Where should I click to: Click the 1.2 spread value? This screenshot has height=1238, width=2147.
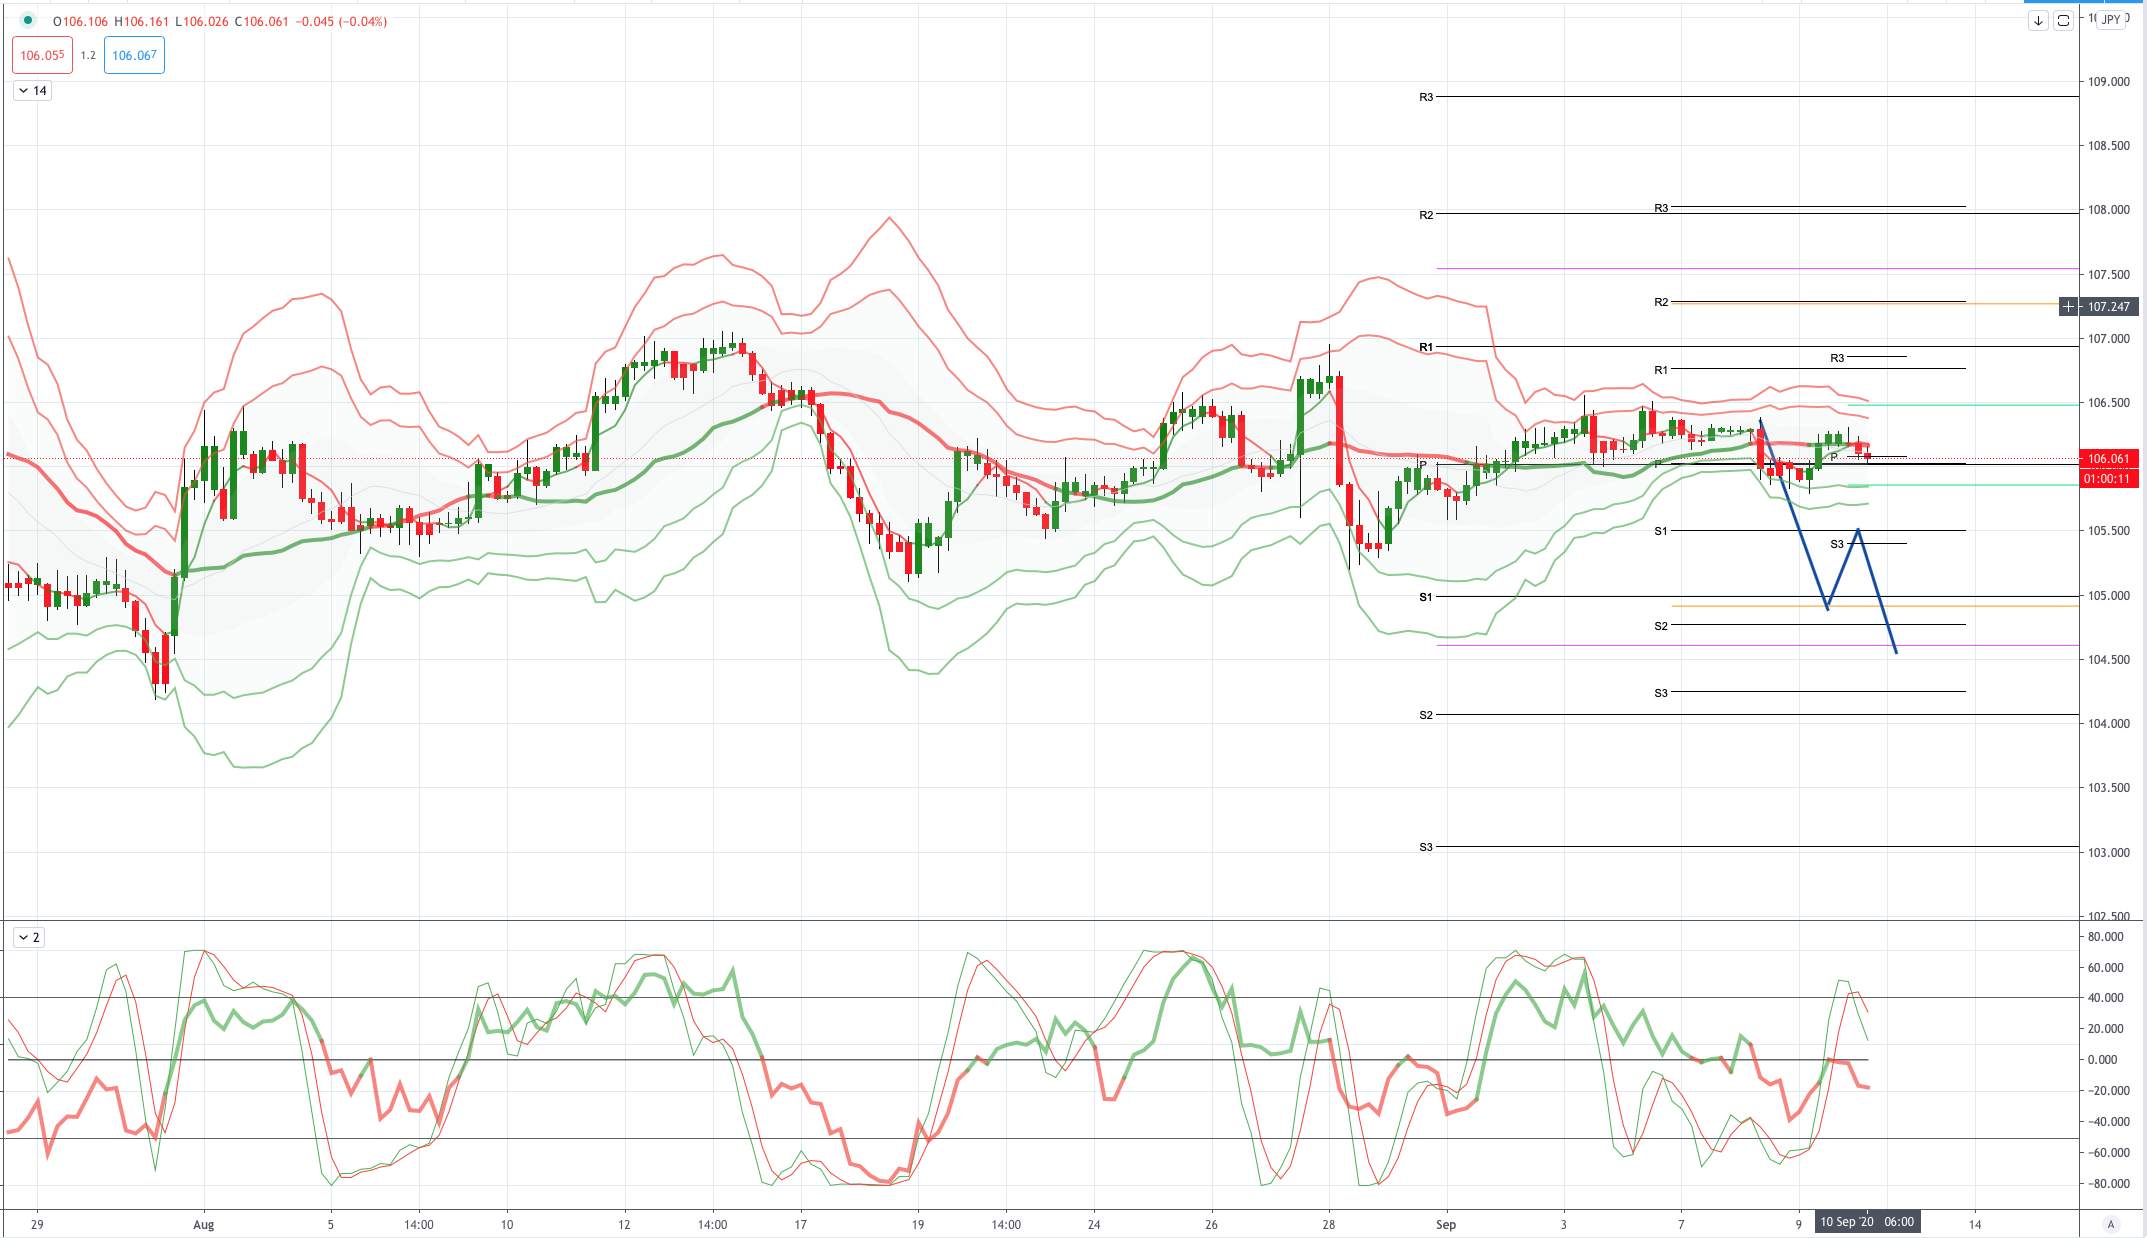click(88, 55)
